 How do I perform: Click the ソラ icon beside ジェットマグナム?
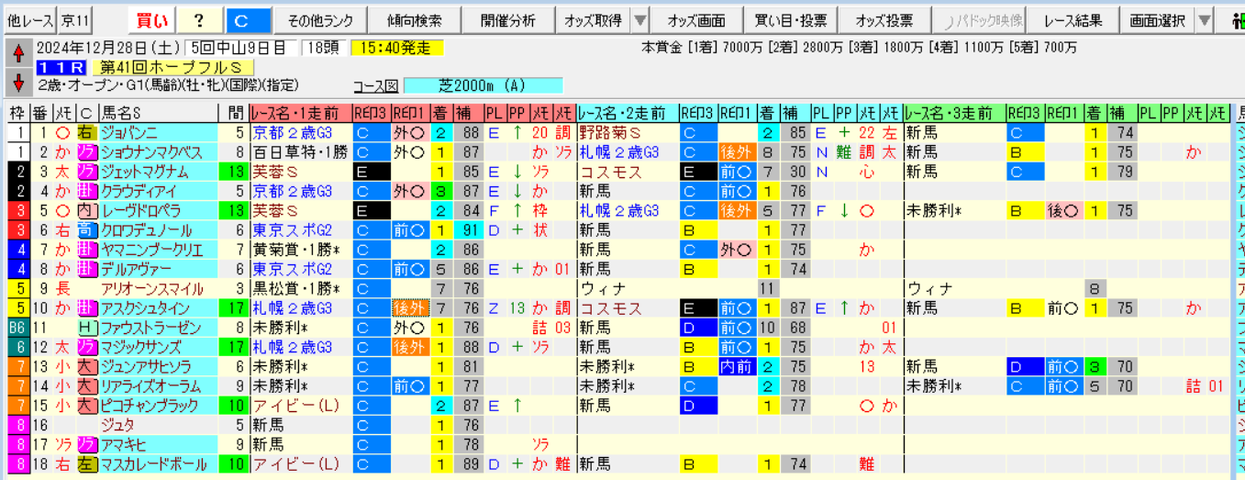coord(86,171)
